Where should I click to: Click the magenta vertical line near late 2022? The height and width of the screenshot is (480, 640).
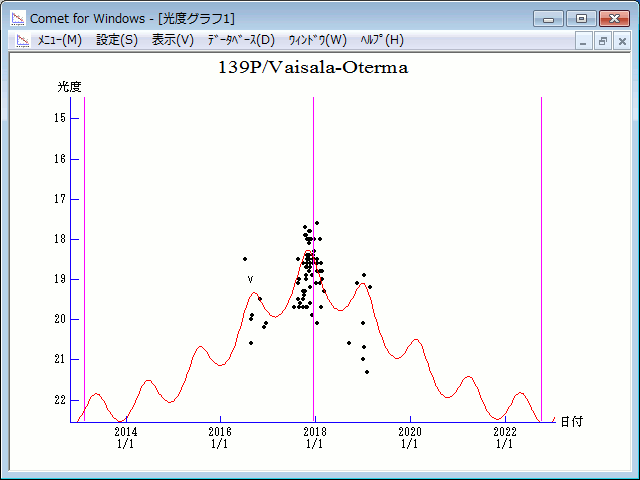pos(542,259)
